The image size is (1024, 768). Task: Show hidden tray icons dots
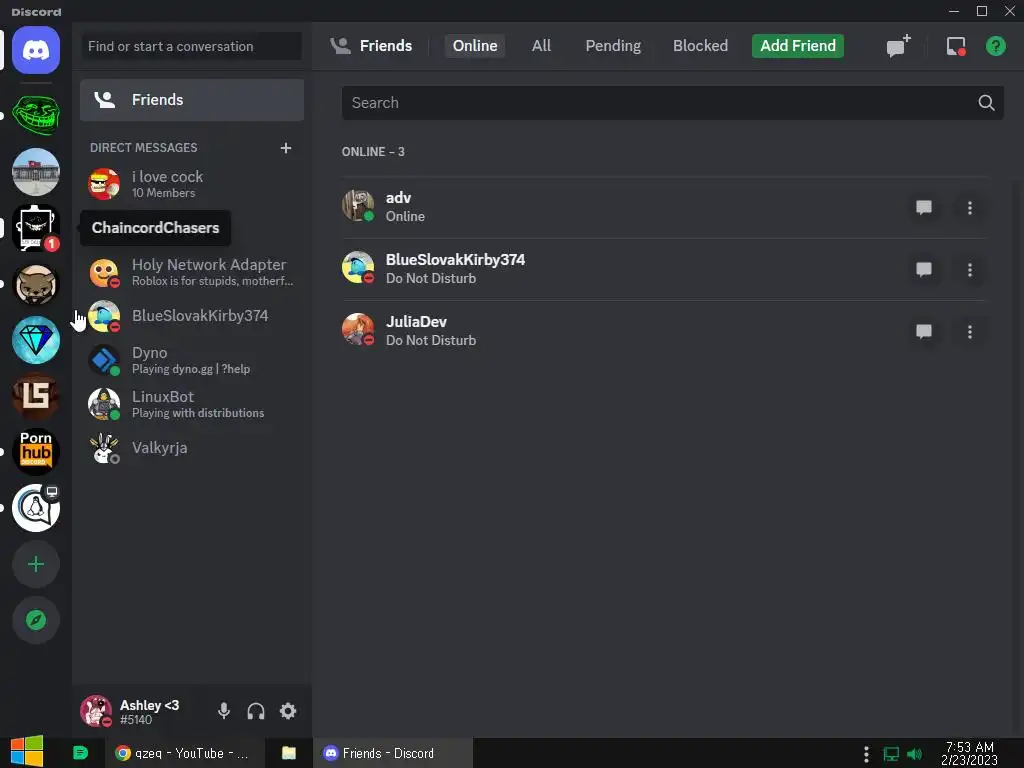click(x=866, y=754)
